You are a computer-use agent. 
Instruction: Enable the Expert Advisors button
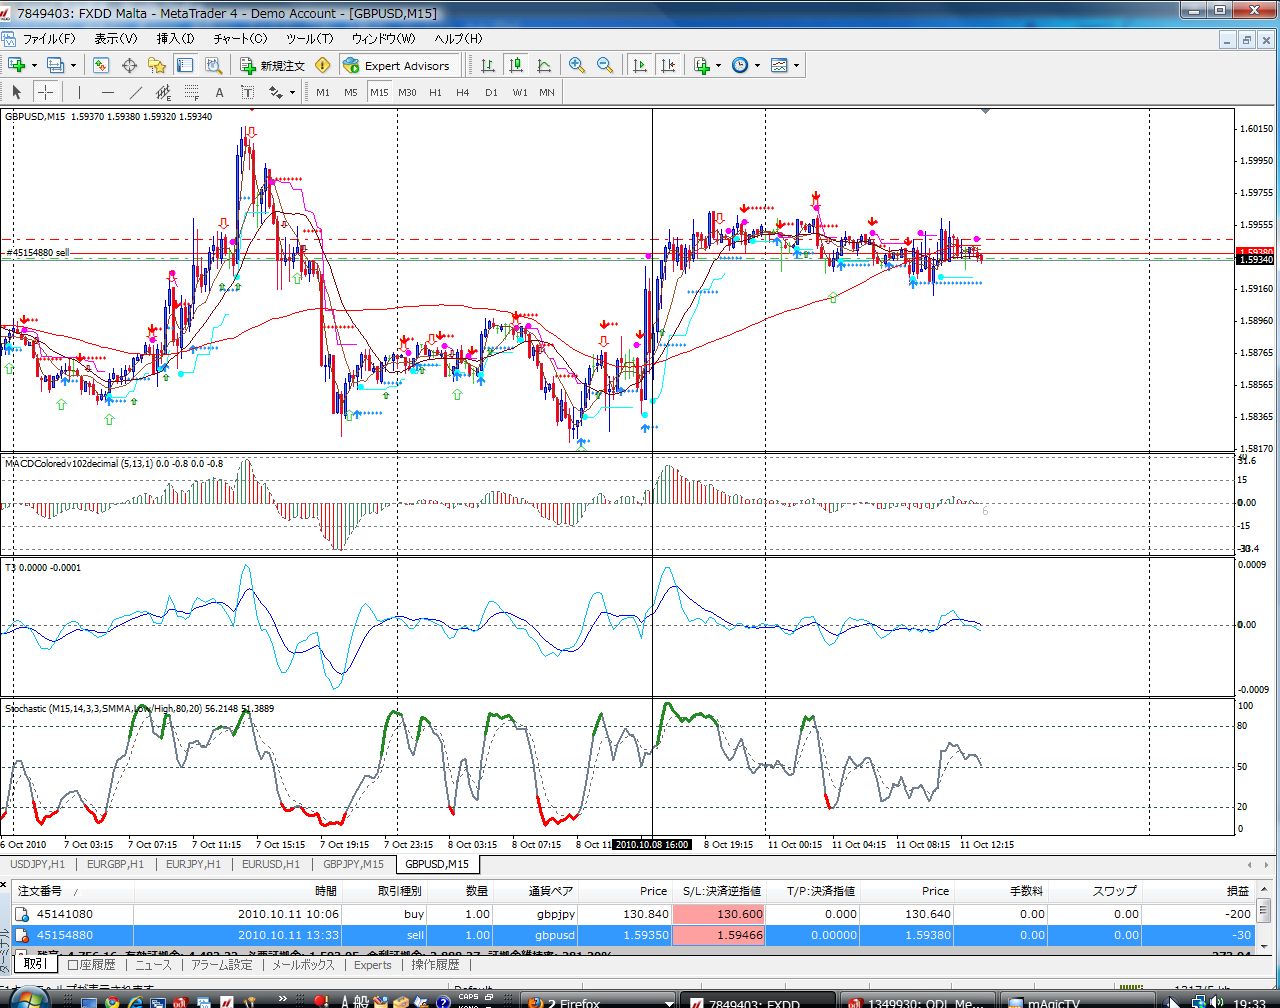coord(396,65)
